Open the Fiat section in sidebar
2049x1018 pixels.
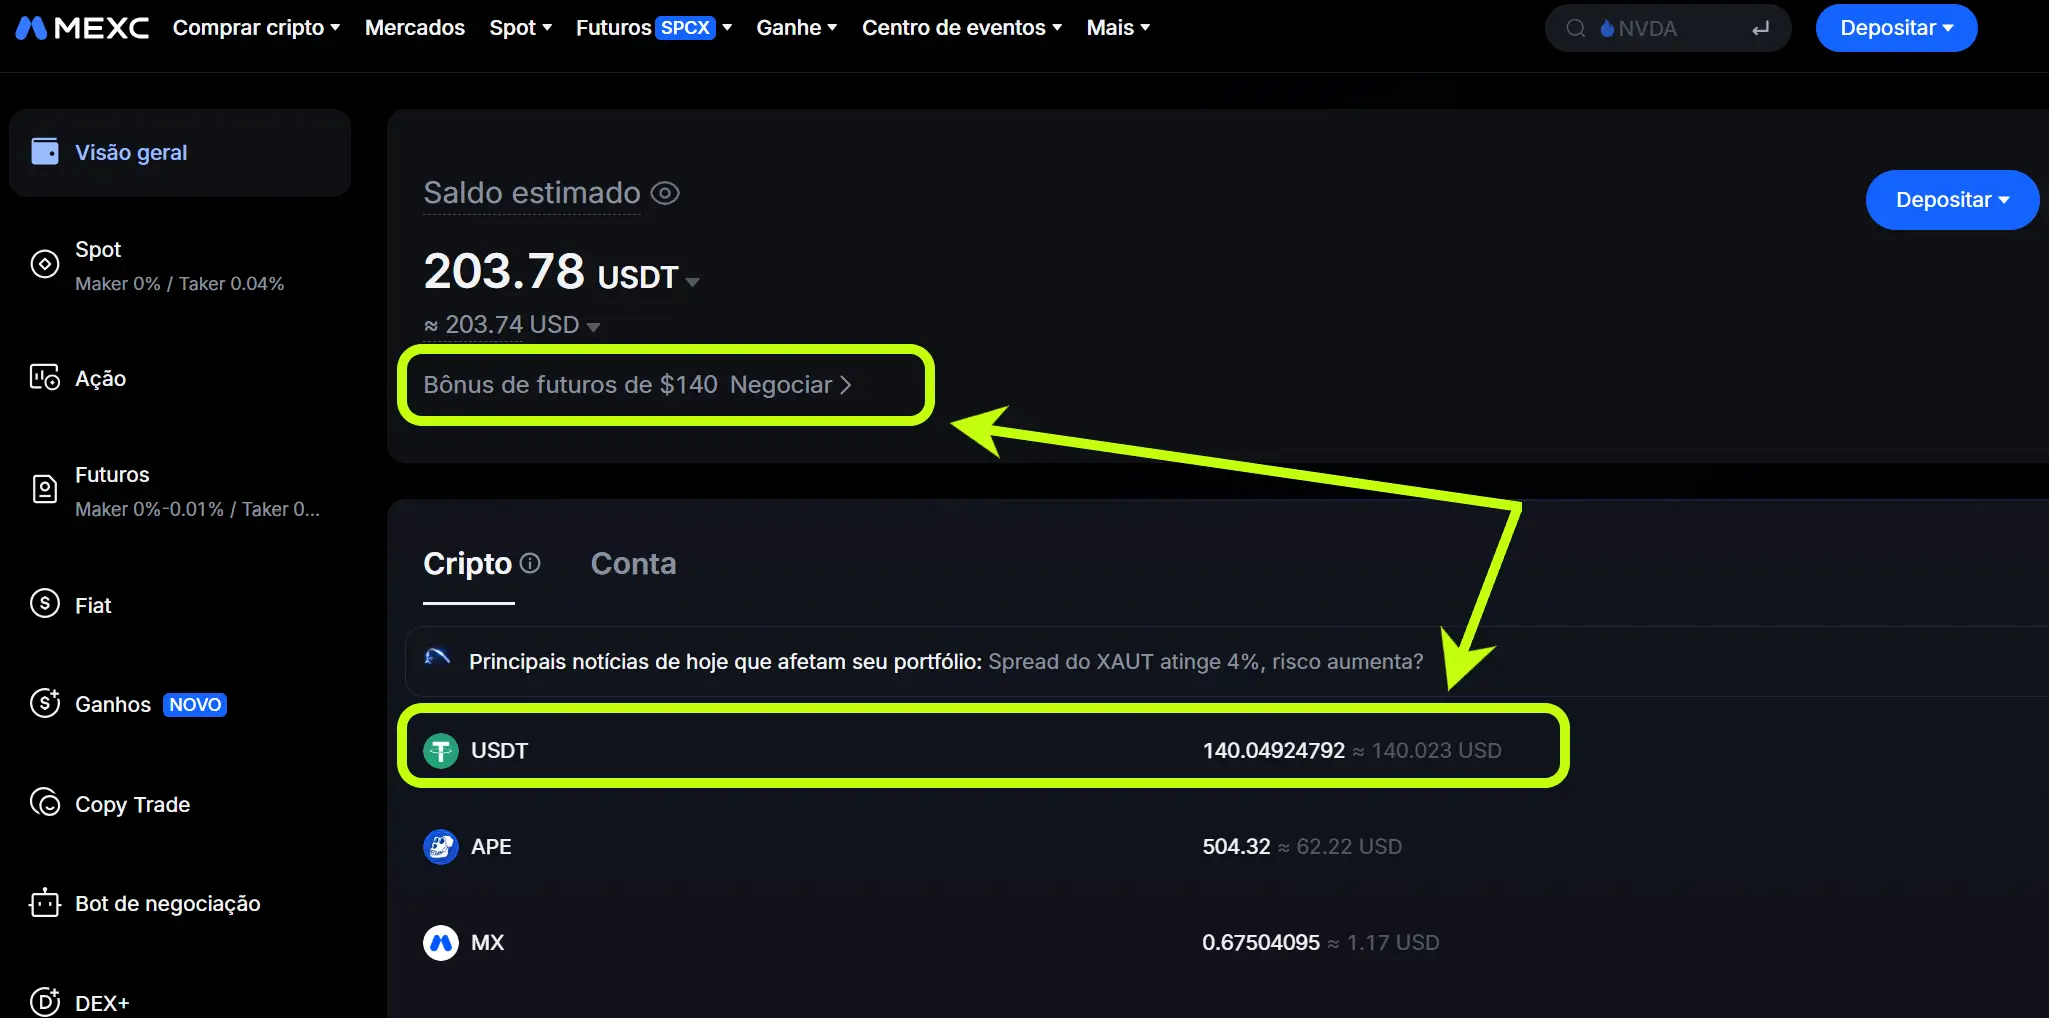click(93, 605)
